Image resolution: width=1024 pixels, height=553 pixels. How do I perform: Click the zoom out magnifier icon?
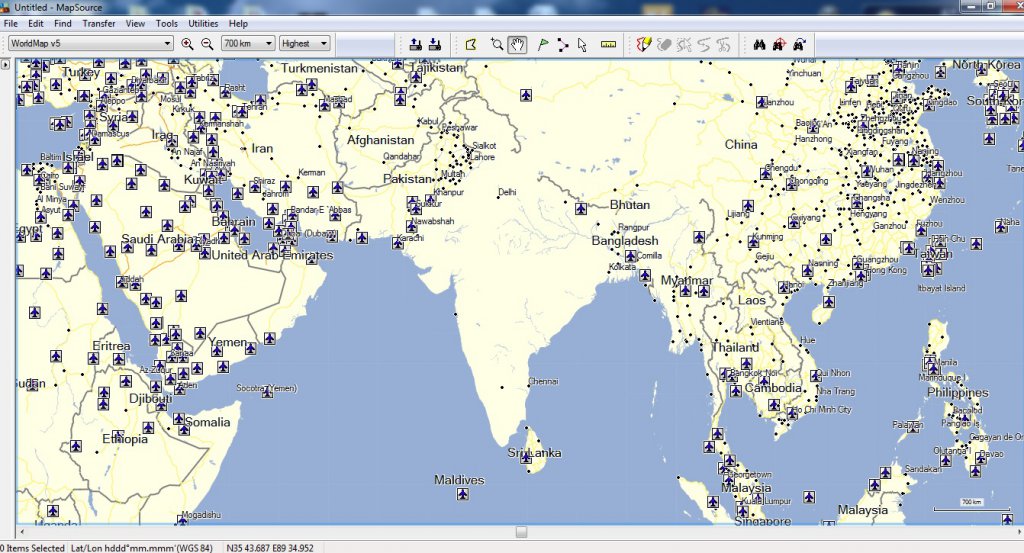pos(207,44)
